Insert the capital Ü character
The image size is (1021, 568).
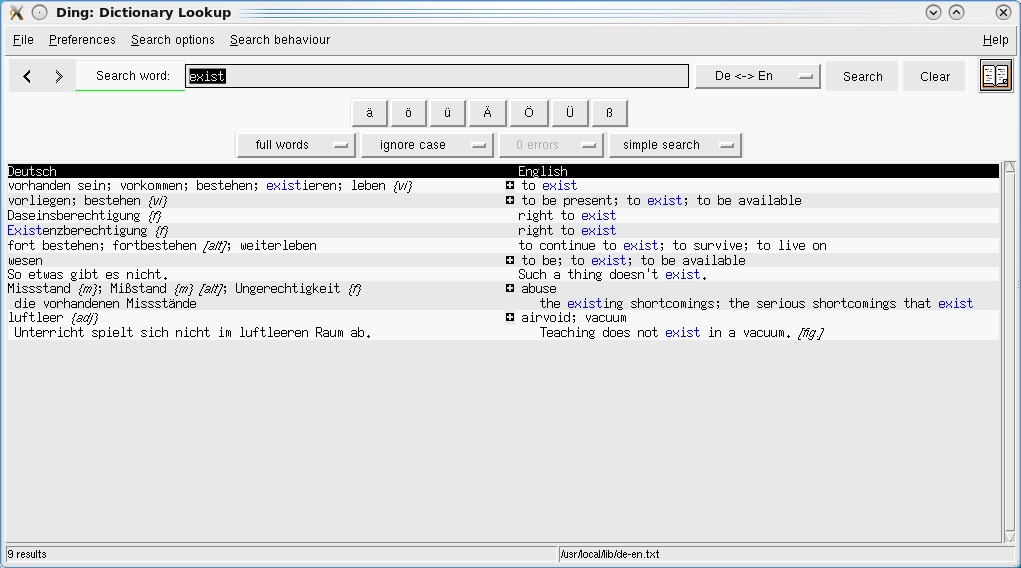coord(569,113)
